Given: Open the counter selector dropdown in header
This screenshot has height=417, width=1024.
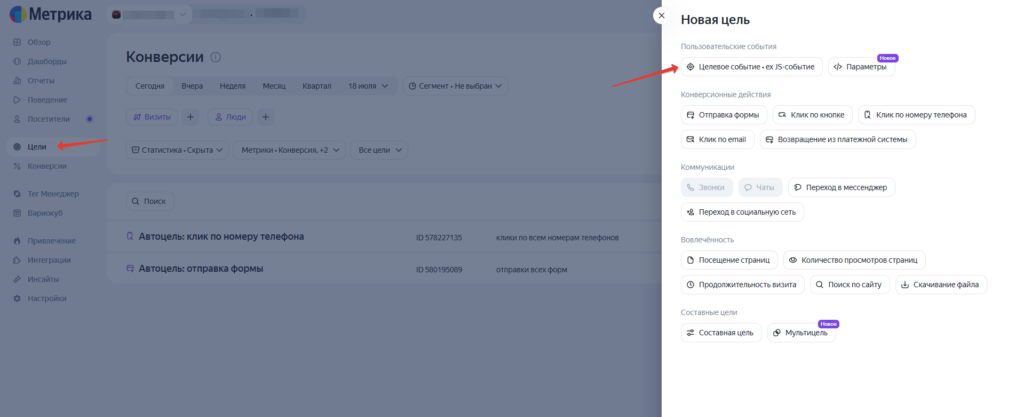Looking at the screenshot, I should [149, 14].
